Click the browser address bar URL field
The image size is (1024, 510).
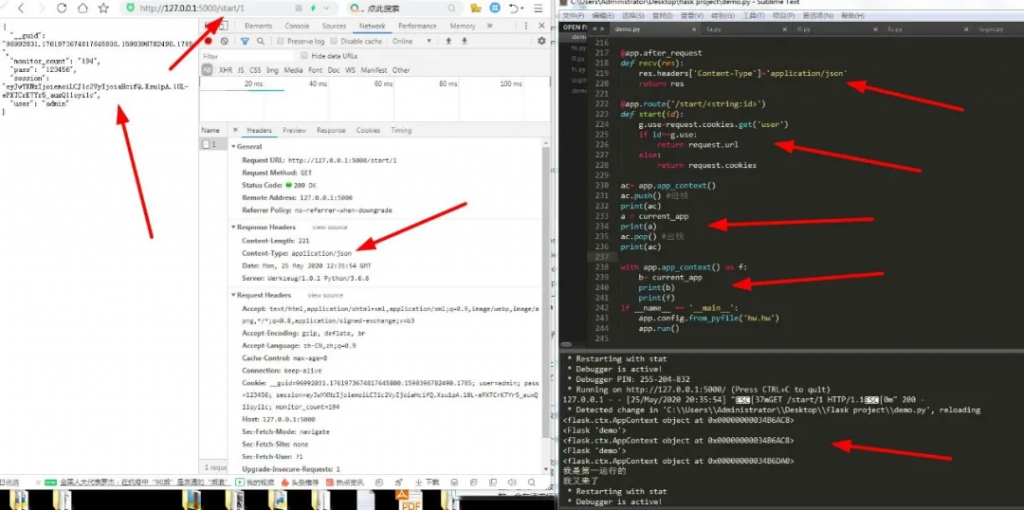click(200, 8)
